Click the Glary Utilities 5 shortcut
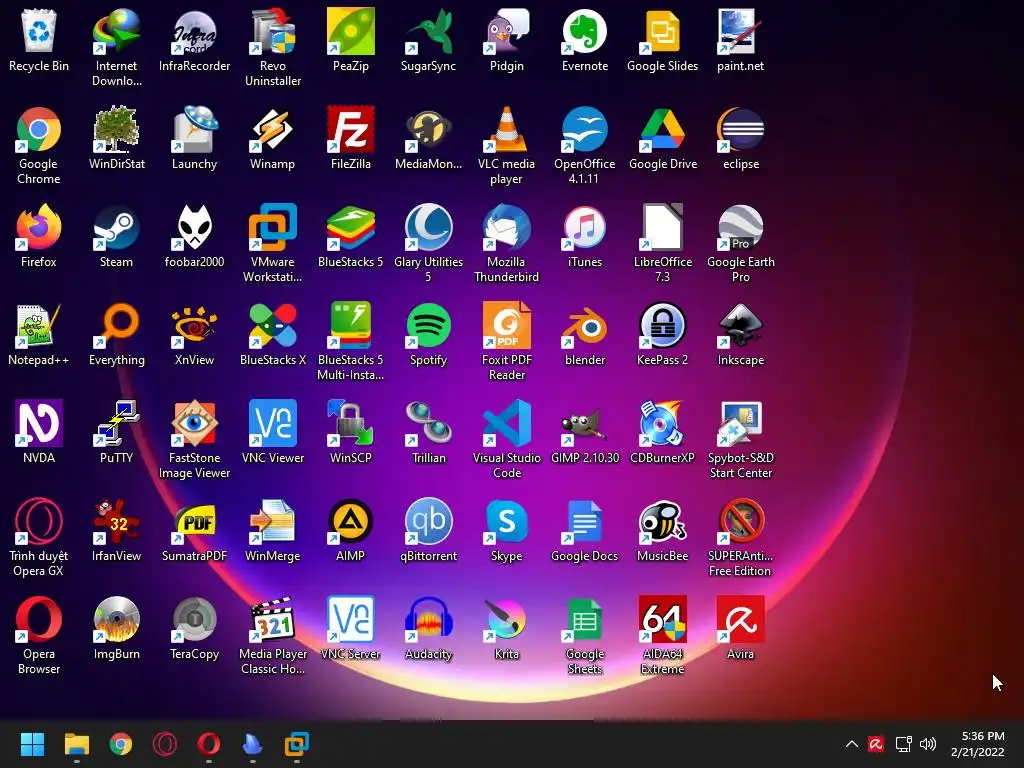The width and height of the screenshot is (1024, 768). [428, 227]
